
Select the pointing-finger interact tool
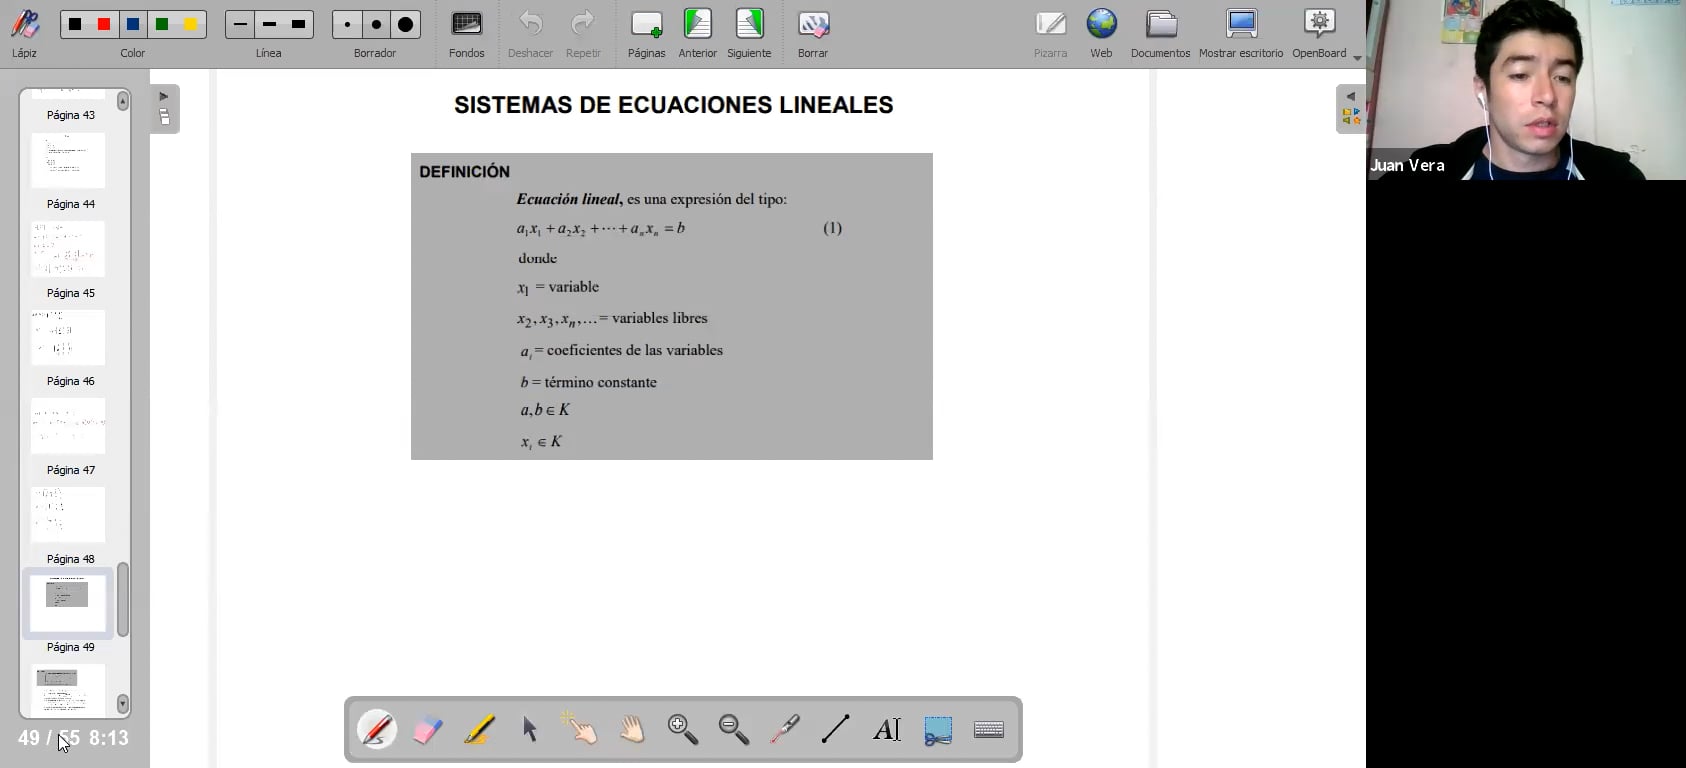point(580,730)
